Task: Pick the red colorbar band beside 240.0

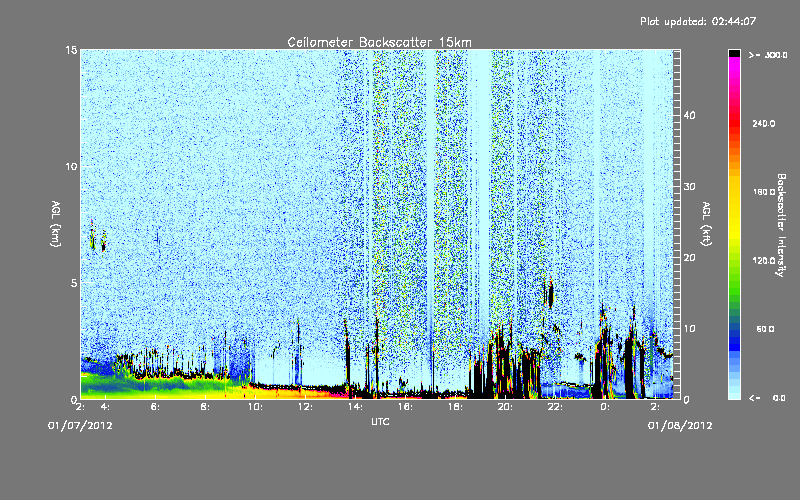Action: (734, 123)
